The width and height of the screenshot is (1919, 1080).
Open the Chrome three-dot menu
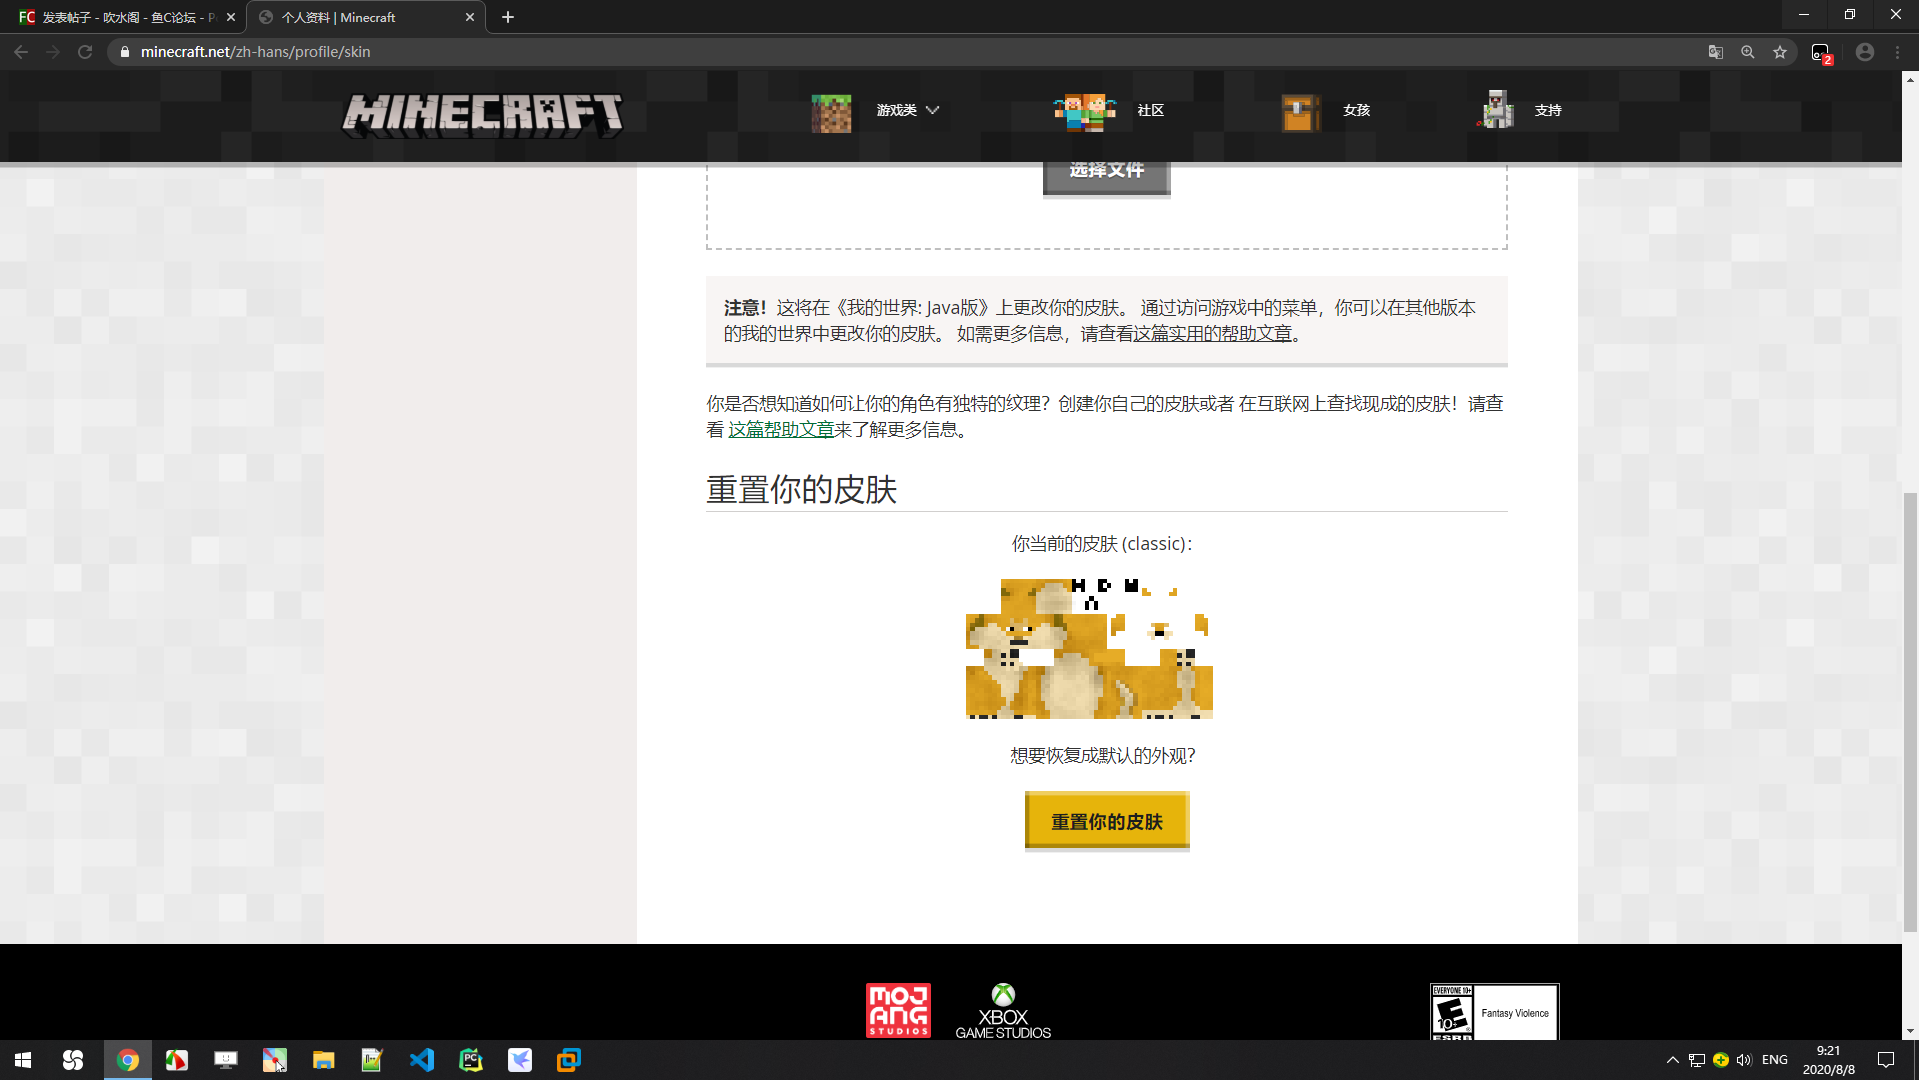(x=1898, y=52)
